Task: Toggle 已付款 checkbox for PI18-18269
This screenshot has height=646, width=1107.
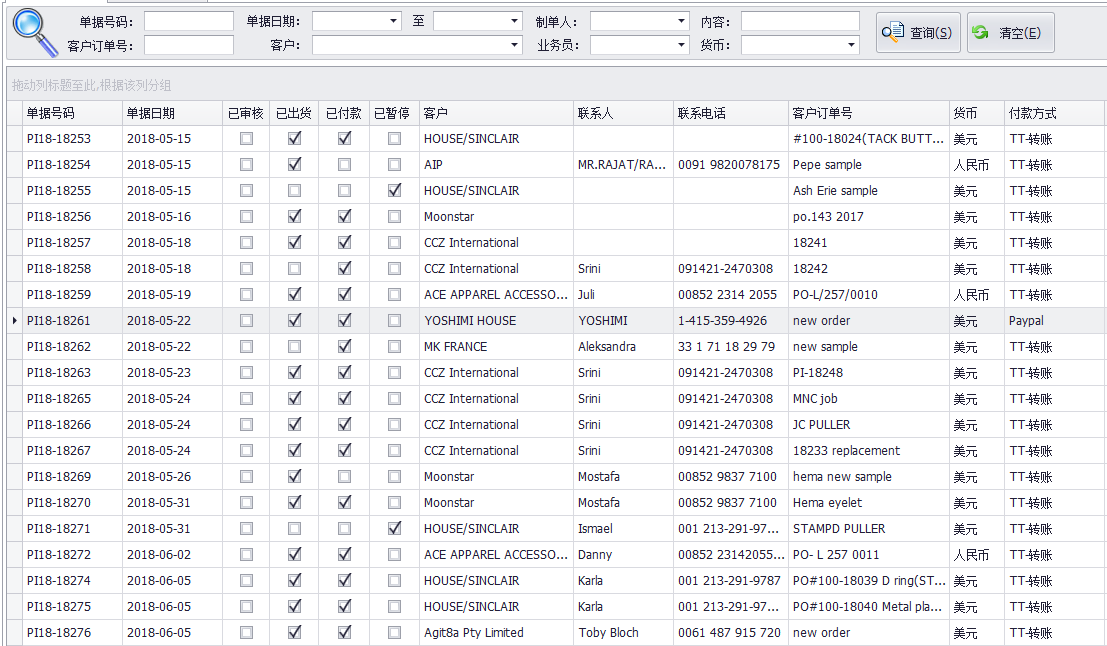Action: click(x=345, y=477)
